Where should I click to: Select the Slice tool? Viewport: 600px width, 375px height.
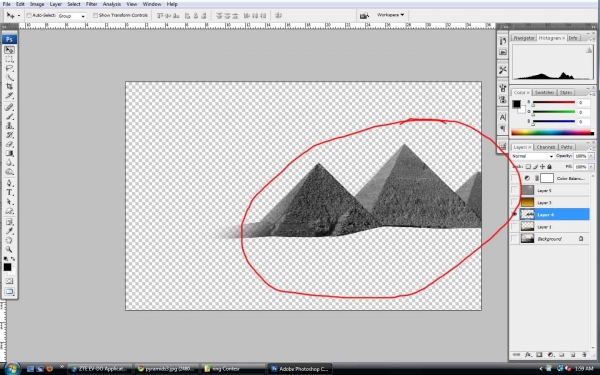point(9,96)
